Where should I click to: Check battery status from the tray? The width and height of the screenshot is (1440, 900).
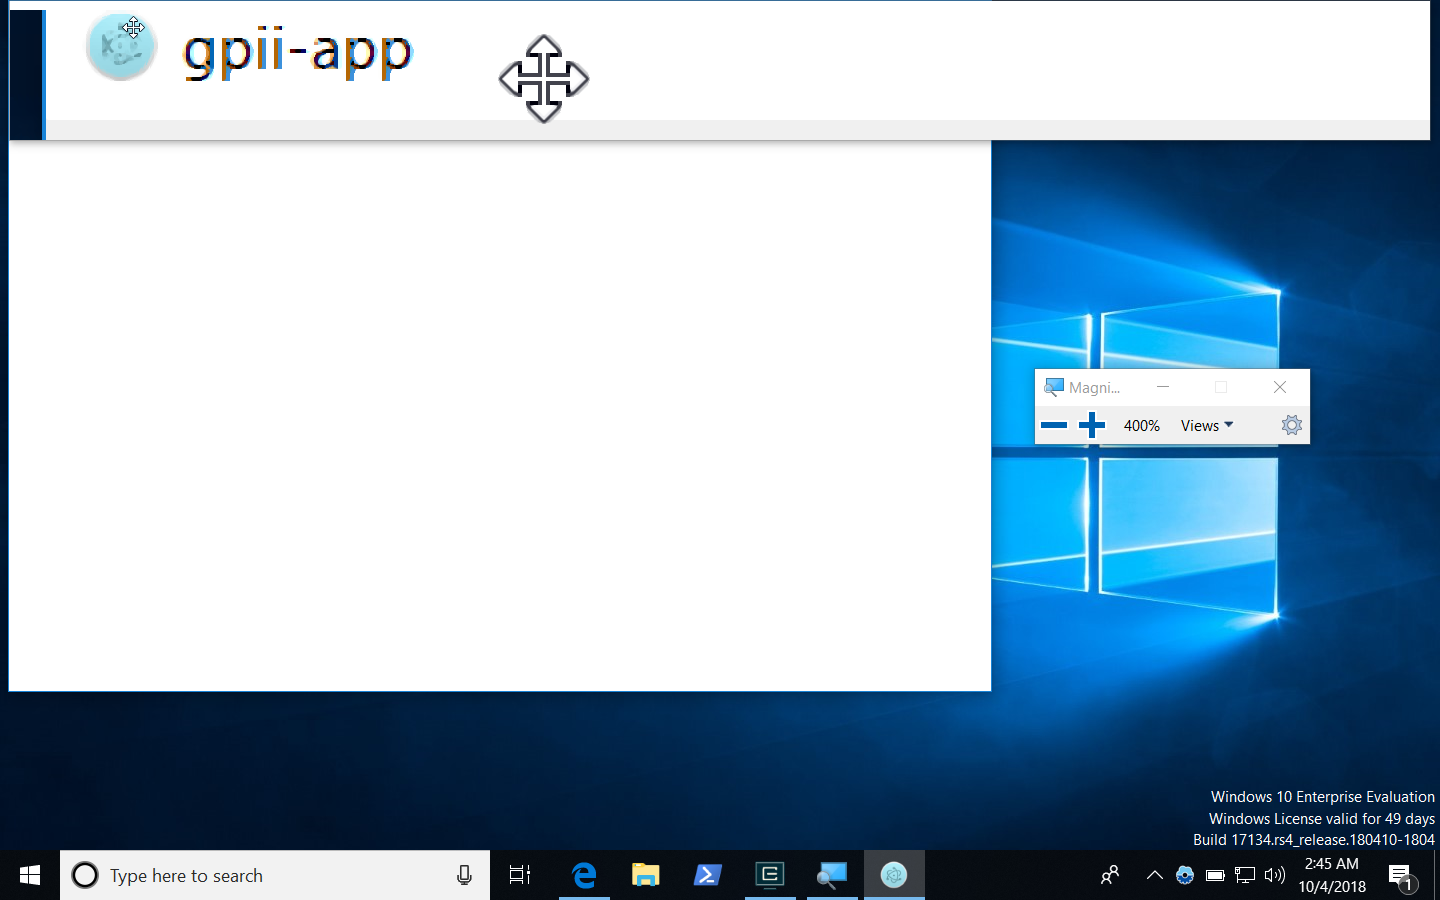click(1214, 875)
